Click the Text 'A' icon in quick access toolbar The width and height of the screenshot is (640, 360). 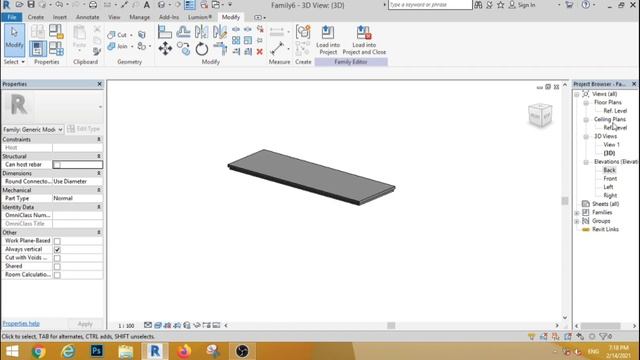[147, 5]
